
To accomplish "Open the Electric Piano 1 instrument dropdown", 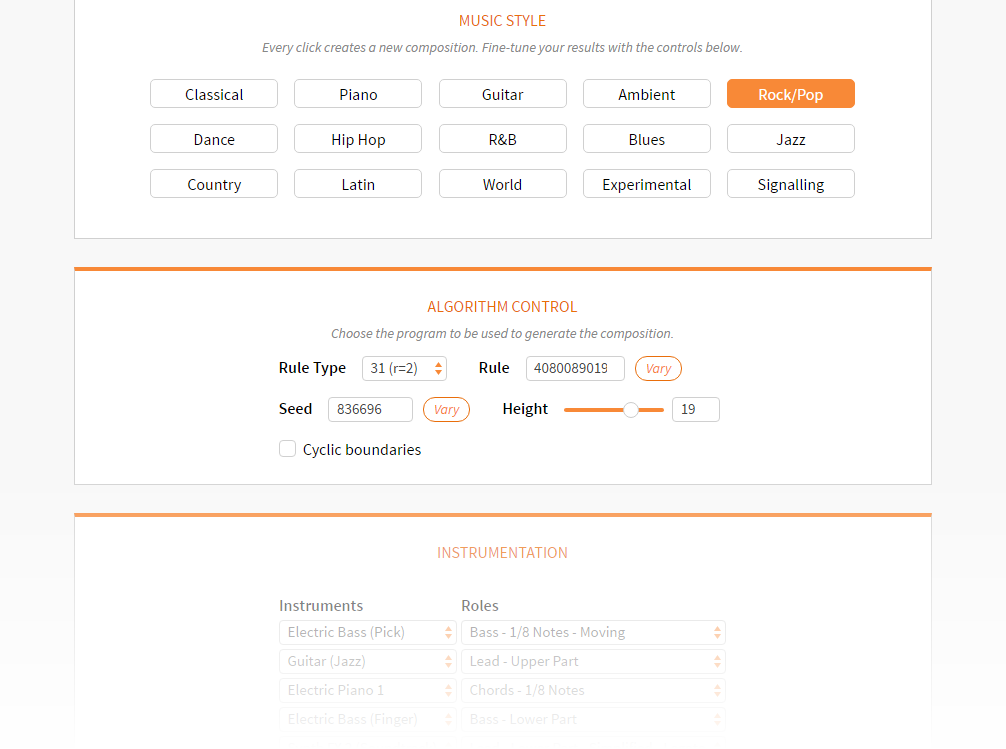I will click(368, 690).
